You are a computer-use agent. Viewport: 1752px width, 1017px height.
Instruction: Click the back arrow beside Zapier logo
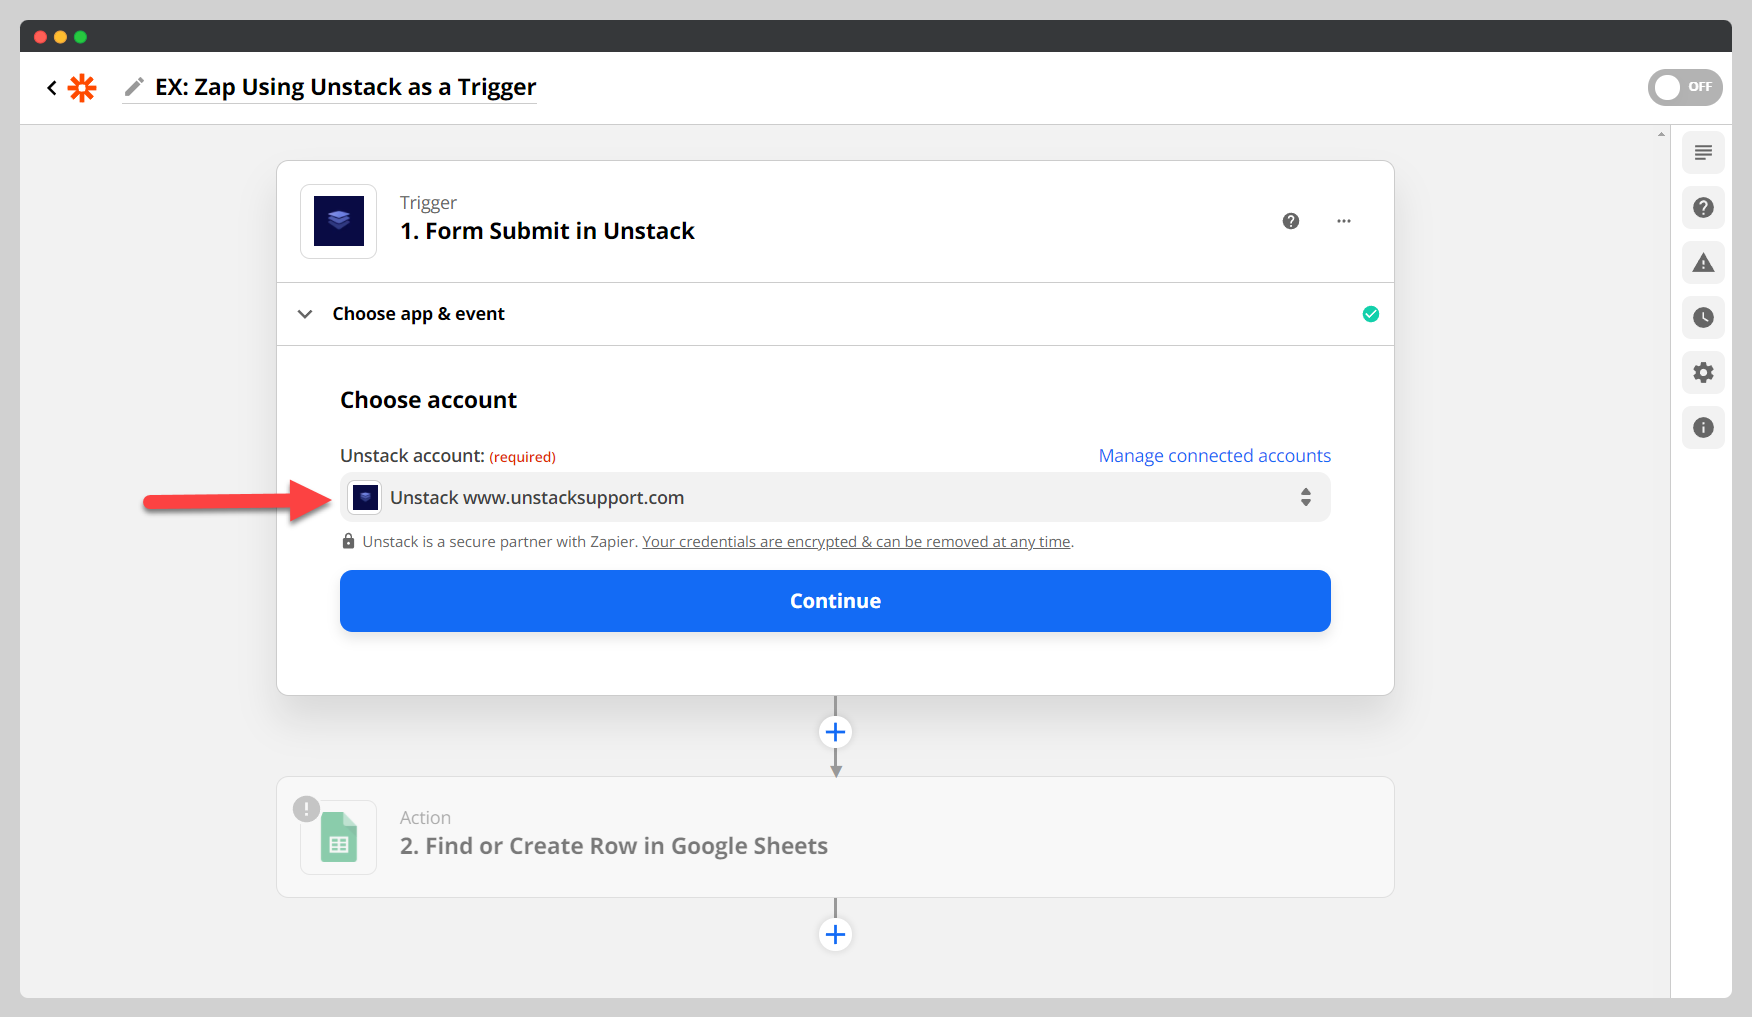pyautogui.click(x=52, y=88)
